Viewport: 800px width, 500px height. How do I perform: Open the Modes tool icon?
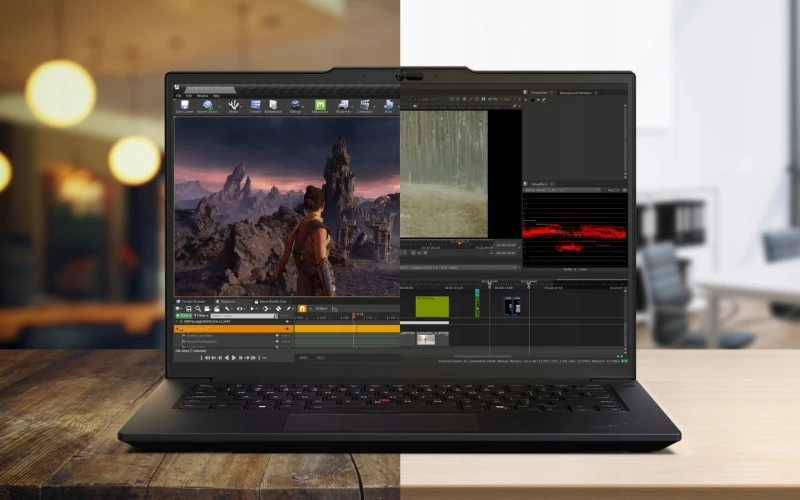pos(234,104)
